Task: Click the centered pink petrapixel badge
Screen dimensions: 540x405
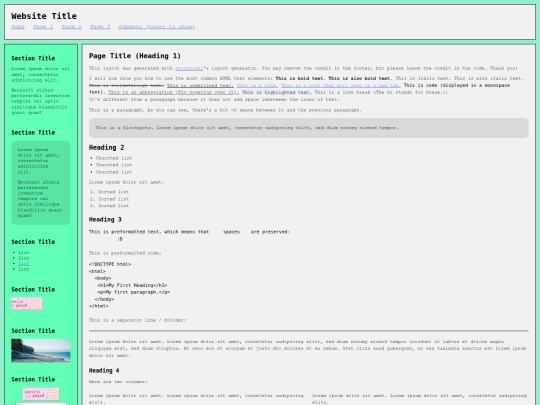Action: pyautogui.click(x=41, y=394)
